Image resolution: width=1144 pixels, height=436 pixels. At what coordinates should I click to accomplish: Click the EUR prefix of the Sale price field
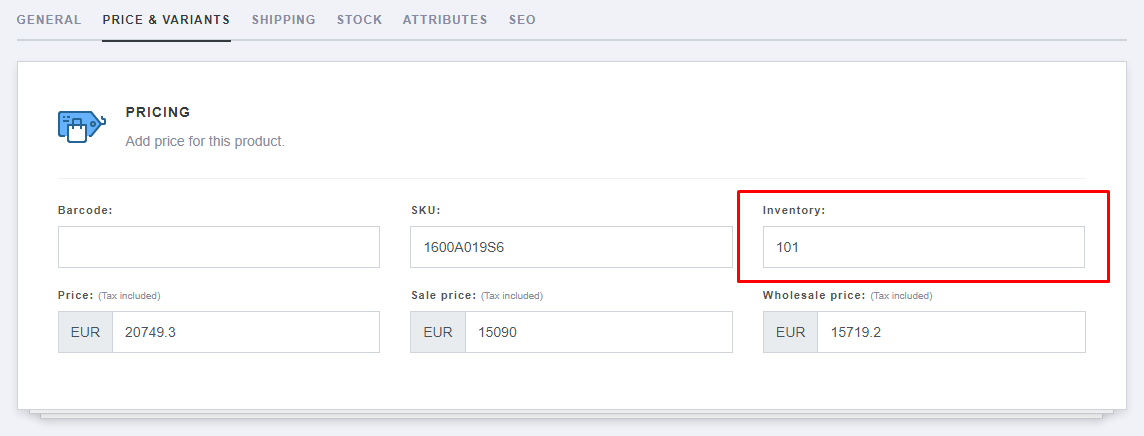(438, 332)
